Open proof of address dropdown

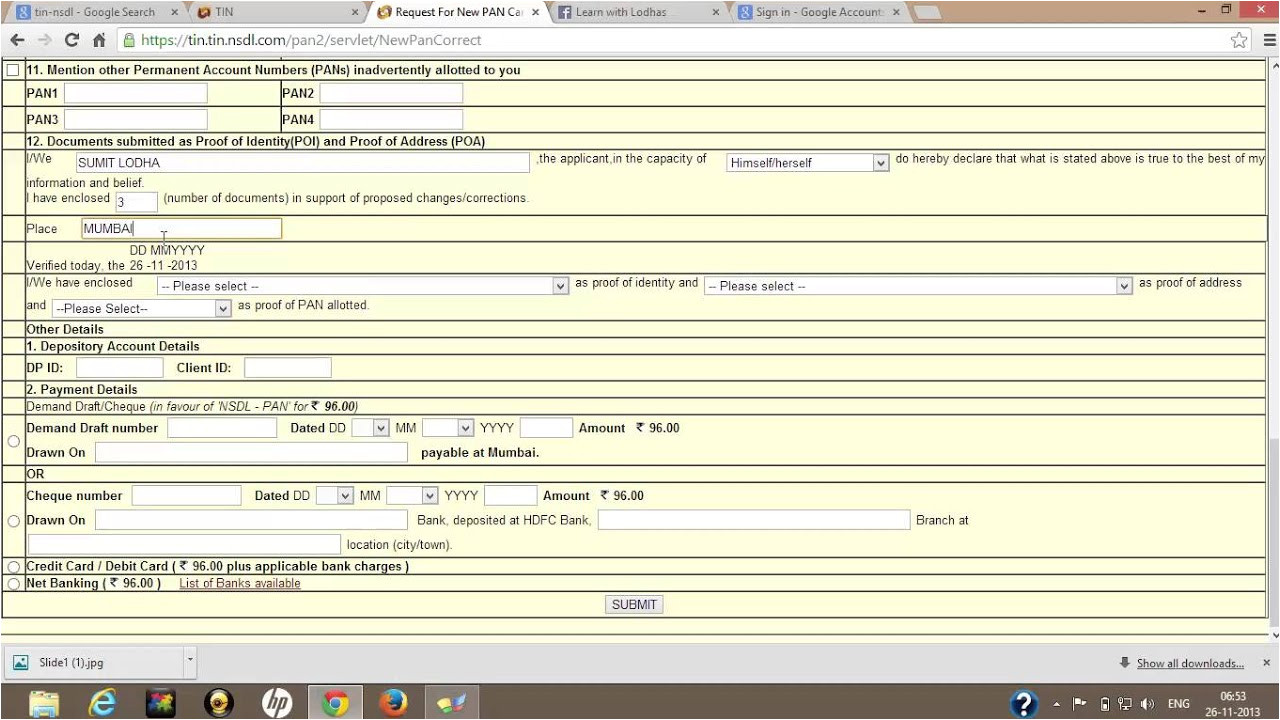(x=917, y=286)
